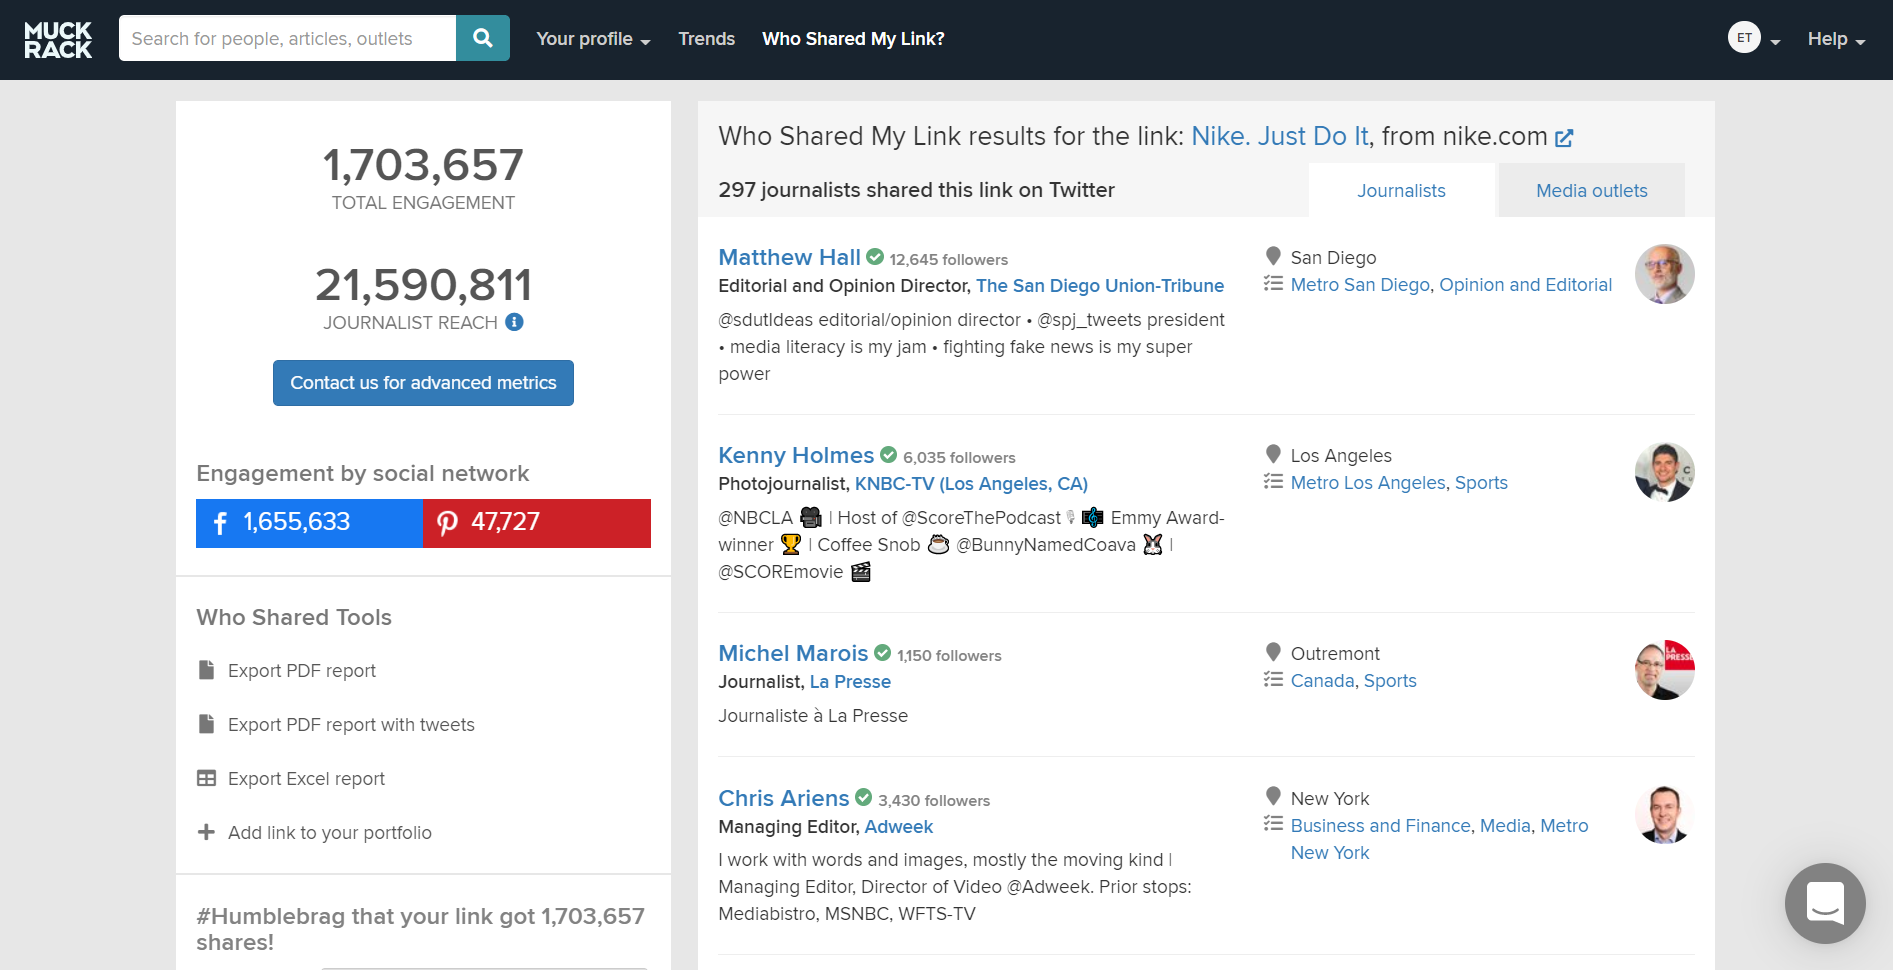Focus the search people, articles, outlets field

tap(287, 38)
